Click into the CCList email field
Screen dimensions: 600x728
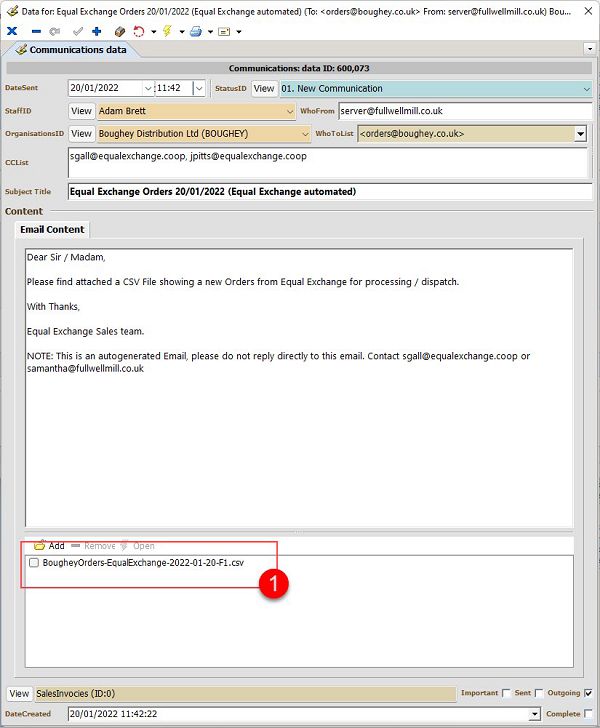point(328,162)
